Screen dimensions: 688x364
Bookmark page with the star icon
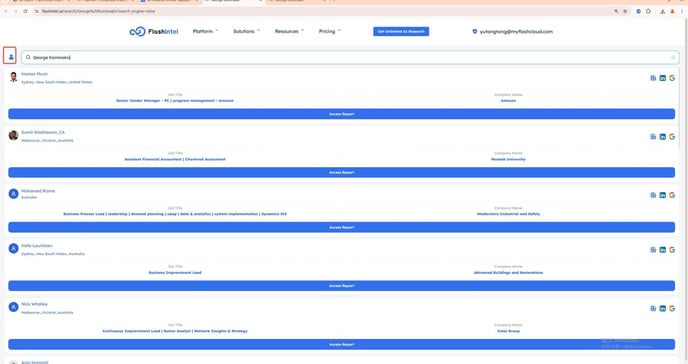tap(625, 11)
